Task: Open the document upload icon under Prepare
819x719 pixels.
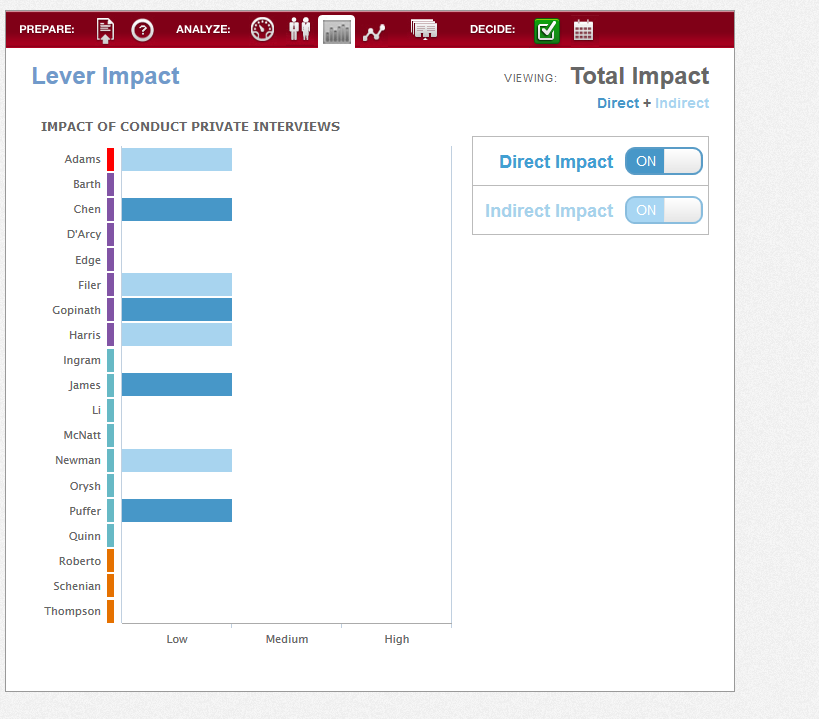Action: pyautogui.click(x=105, y=30)
